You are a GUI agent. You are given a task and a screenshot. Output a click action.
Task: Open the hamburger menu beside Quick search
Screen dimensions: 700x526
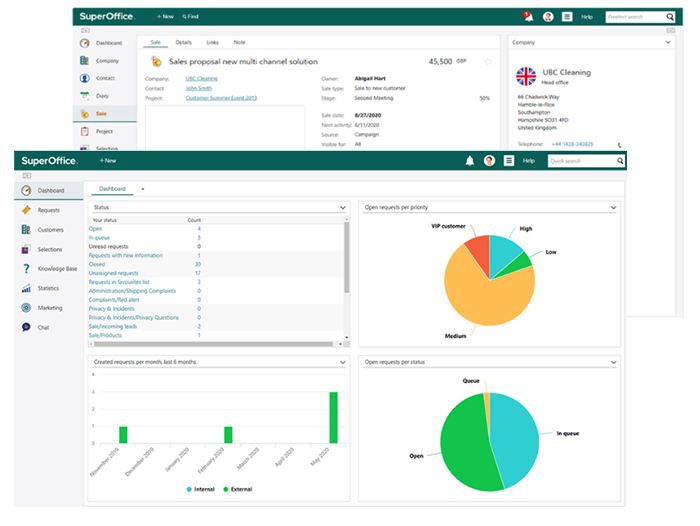tap(509, 160)
